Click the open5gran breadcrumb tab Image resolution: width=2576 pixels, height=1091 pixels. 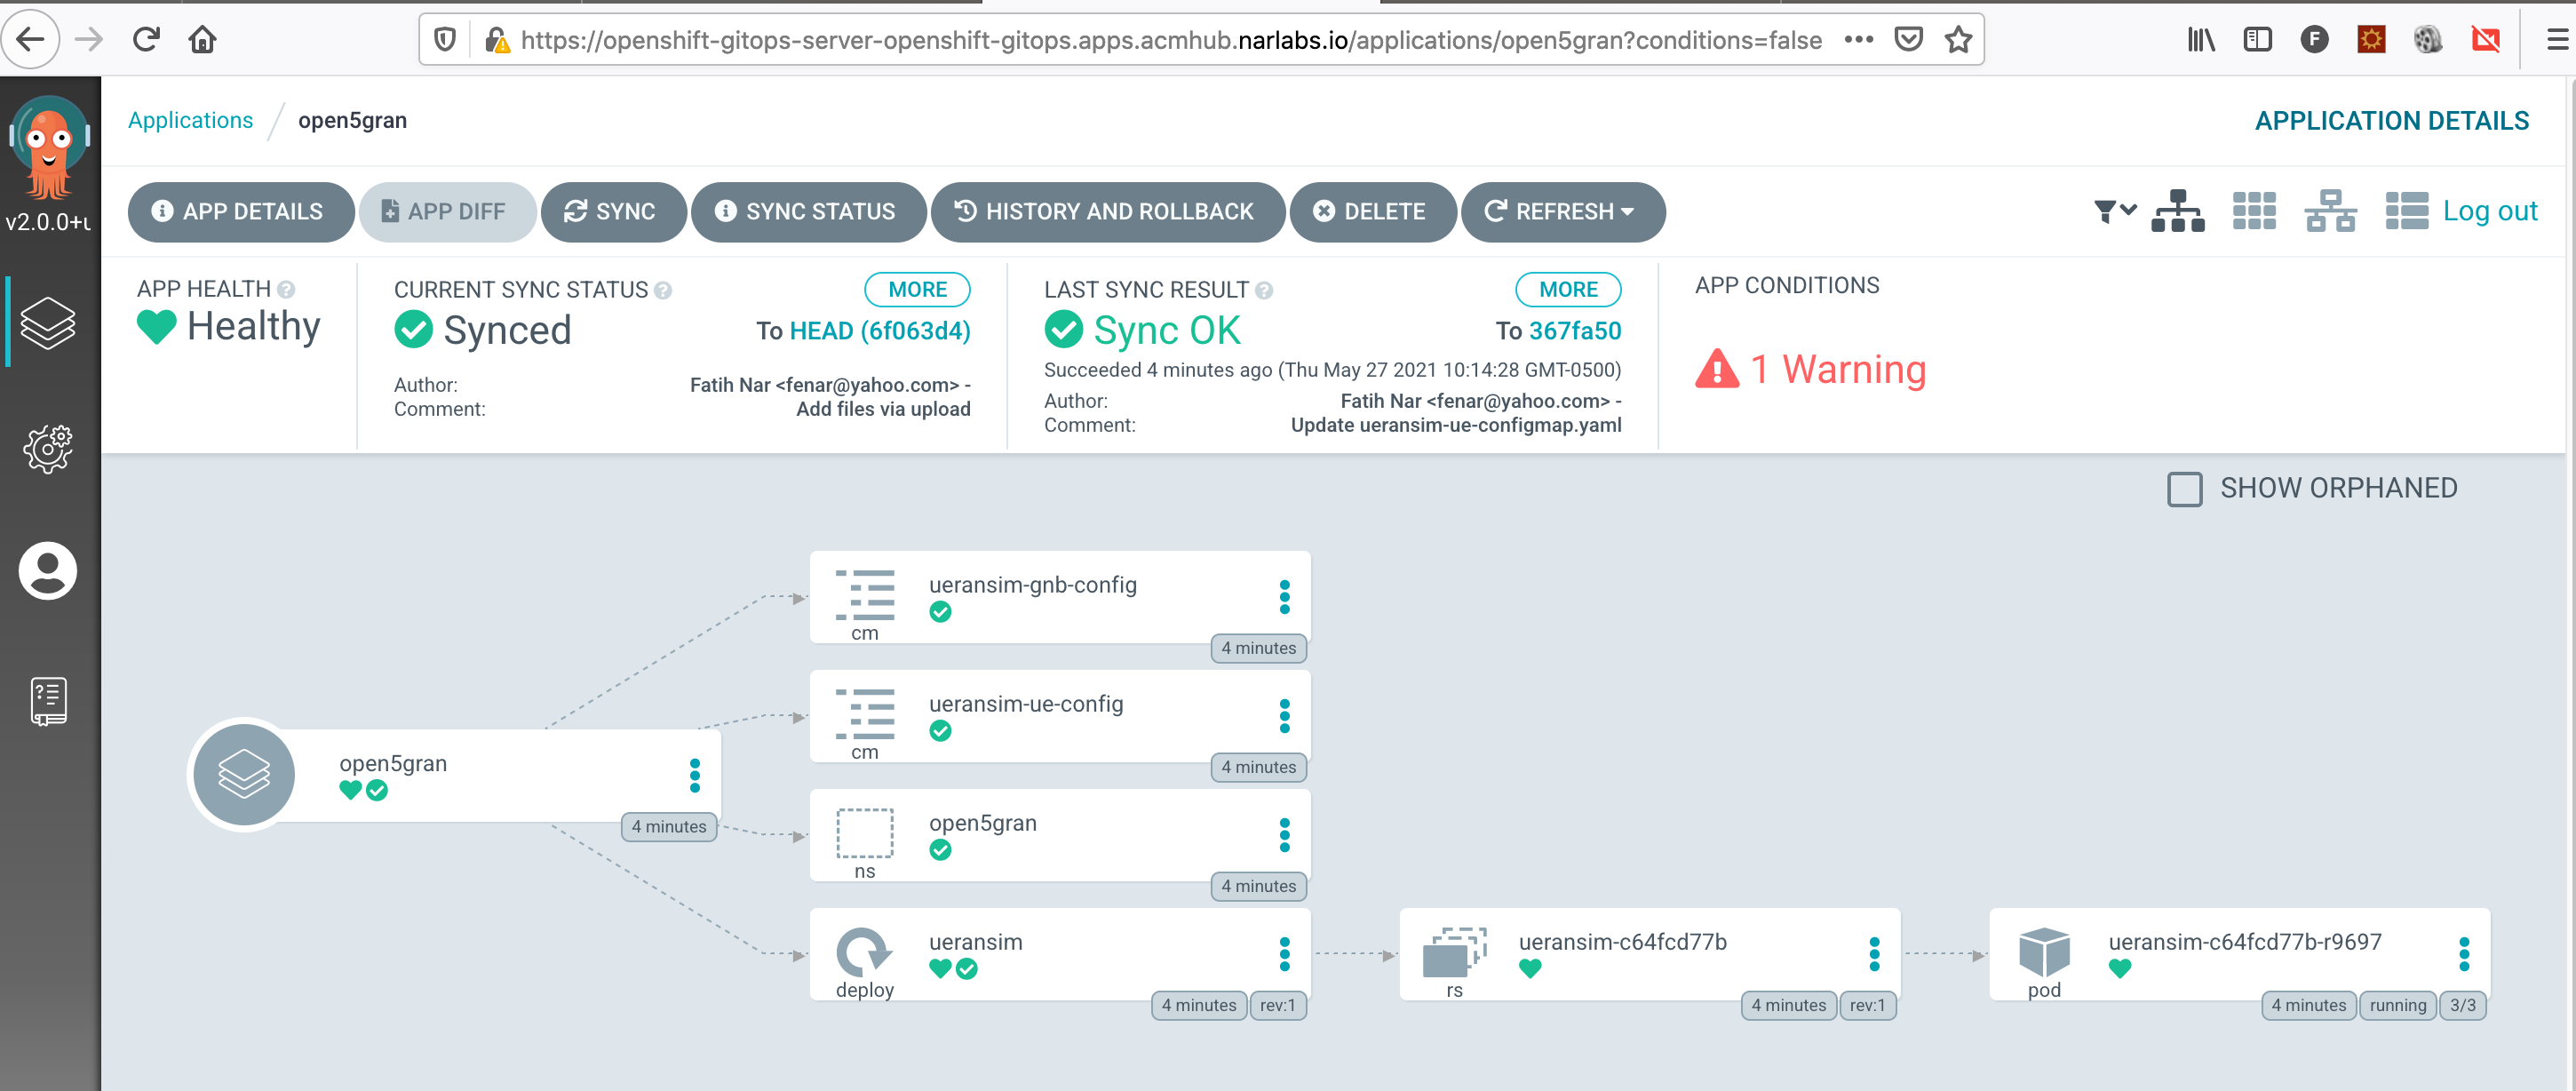coord(352,120)
